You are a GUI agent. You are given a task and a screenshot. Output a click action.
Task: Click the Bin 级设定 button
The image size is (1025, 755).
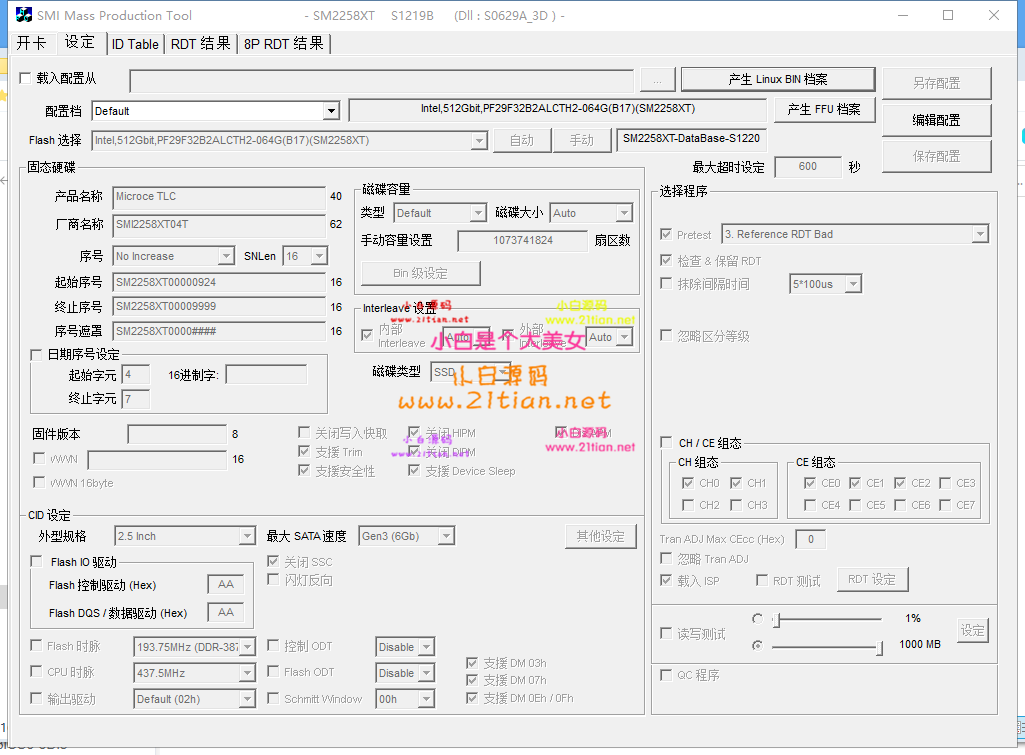pos(420,273)
